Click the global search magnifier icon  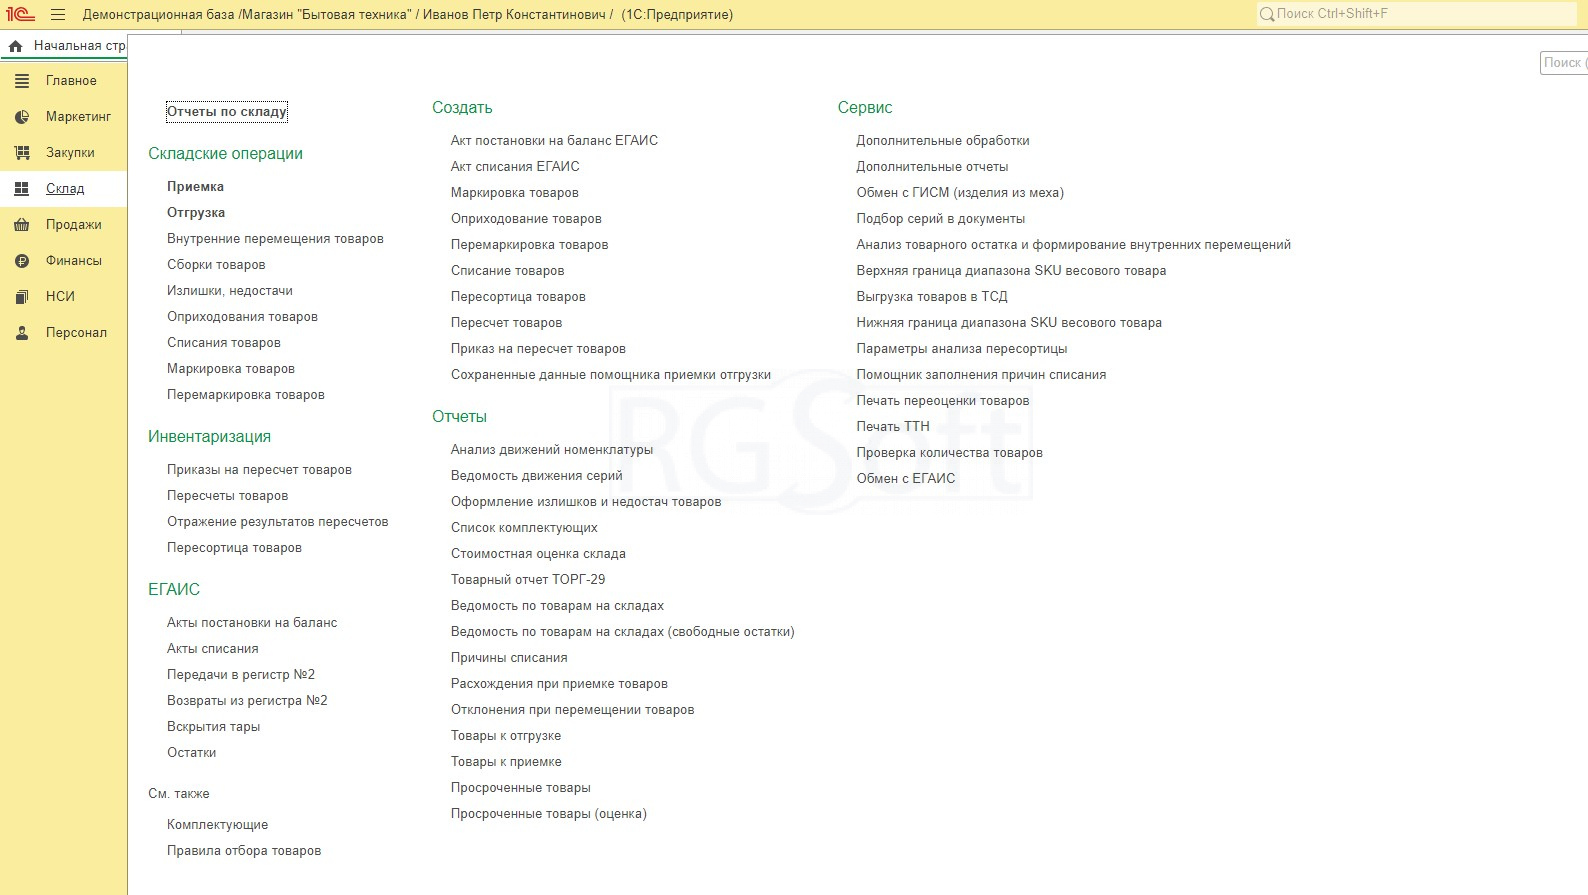tap(1267, 14)
